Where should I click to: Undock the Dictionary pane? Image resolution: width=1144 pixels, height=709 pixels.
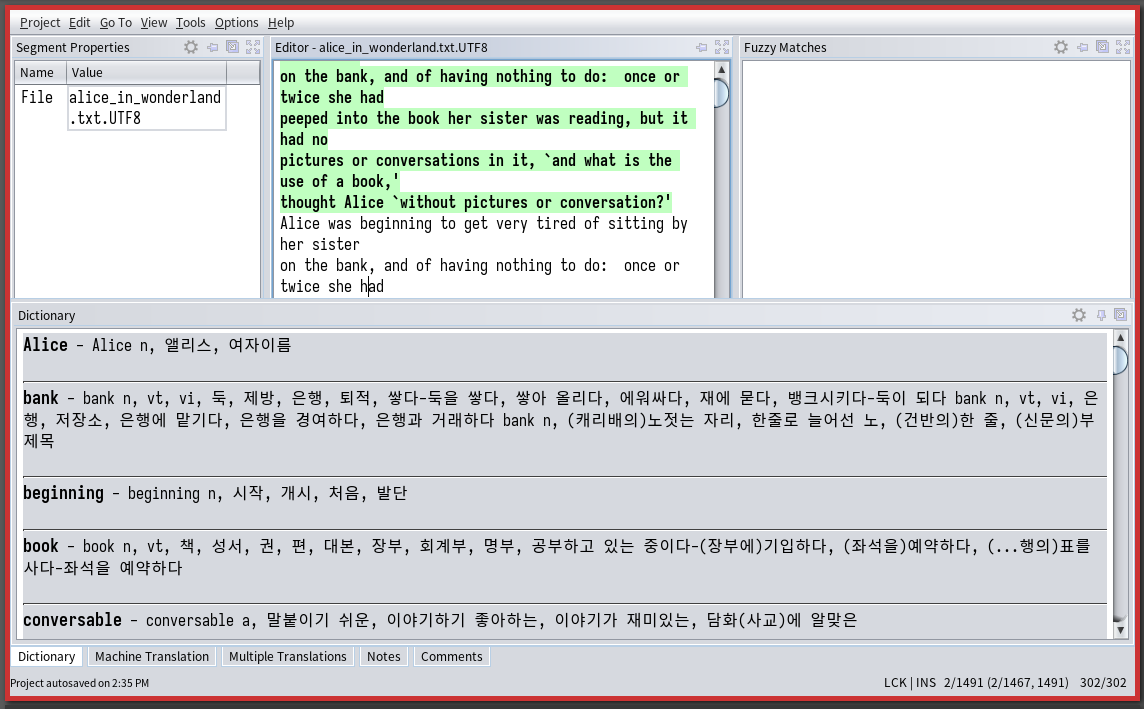pyautogui.click(x=1121, y=315)
